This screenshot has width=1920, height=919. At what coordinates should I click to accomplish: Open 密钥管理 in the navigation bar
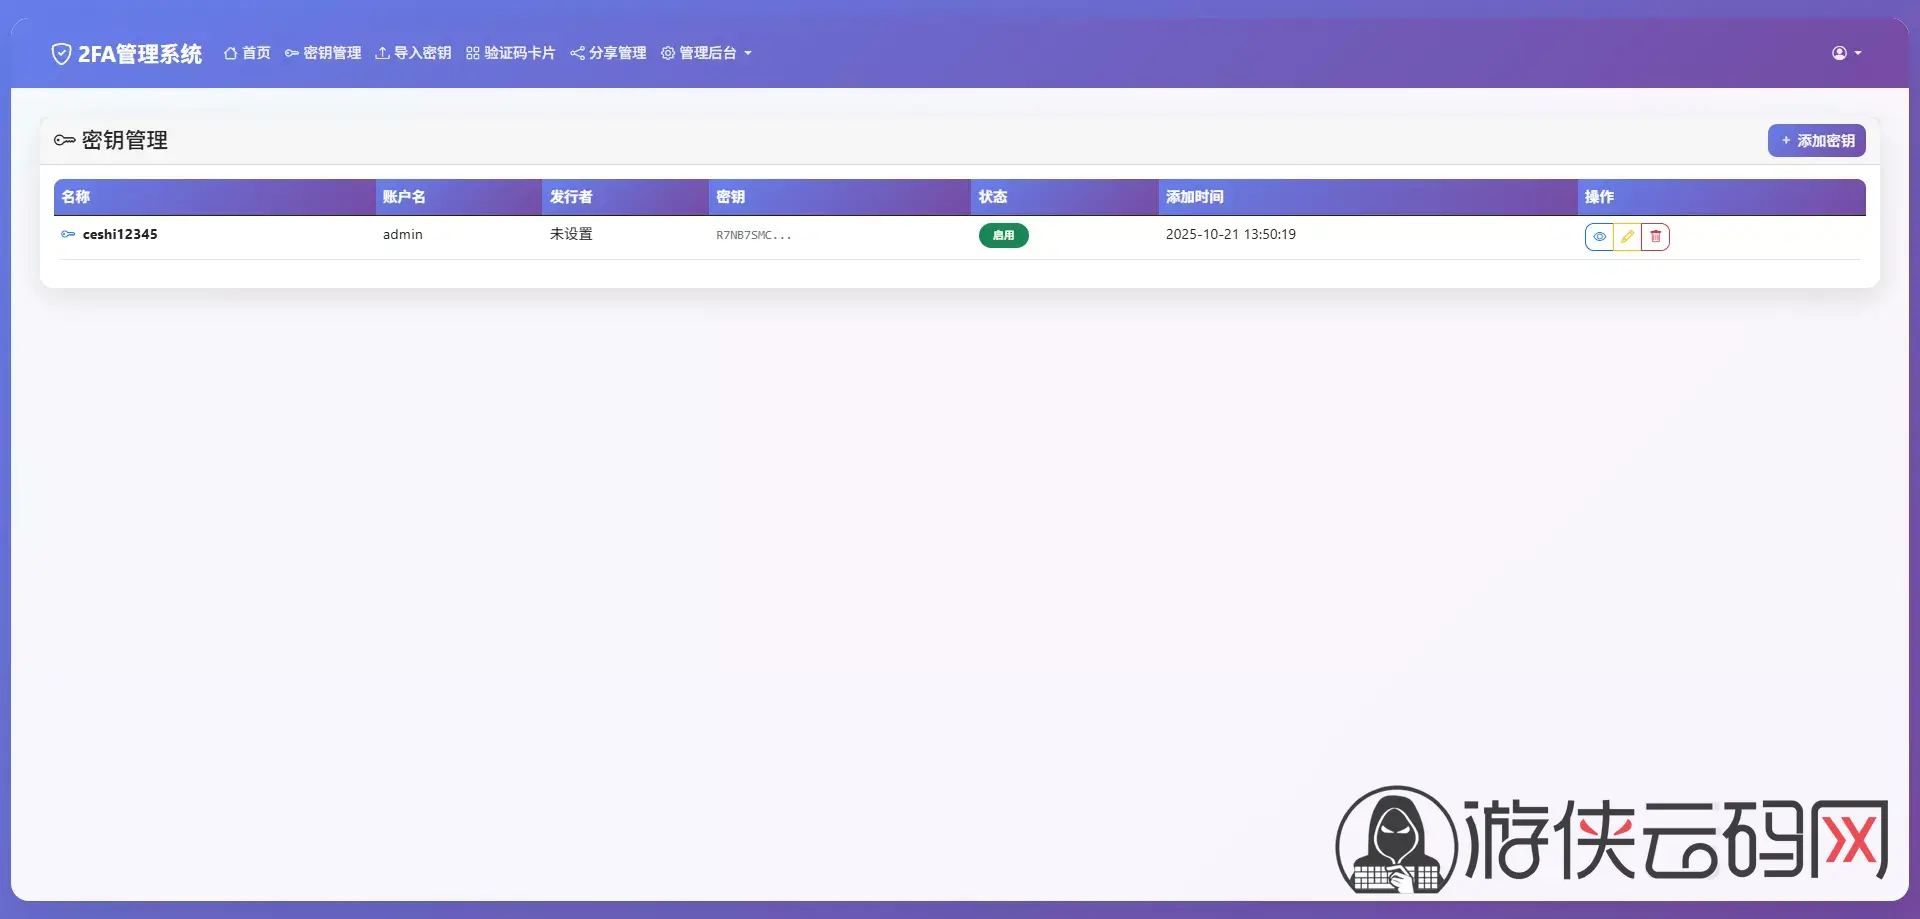(x=323, y=53)
